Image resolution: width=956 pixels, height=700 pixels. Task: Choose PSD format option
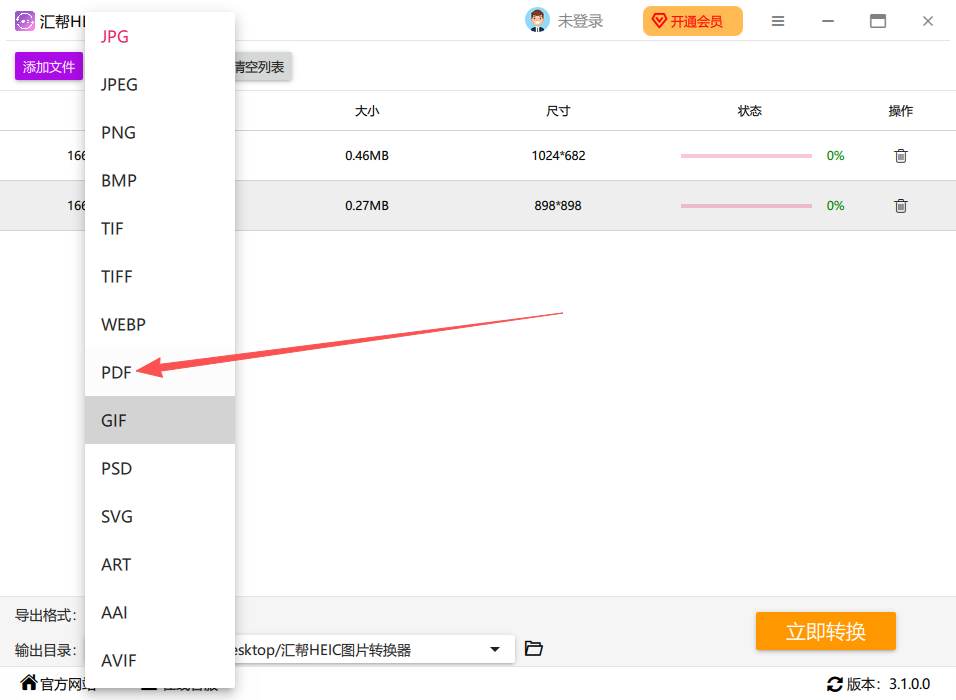point(160,468)
